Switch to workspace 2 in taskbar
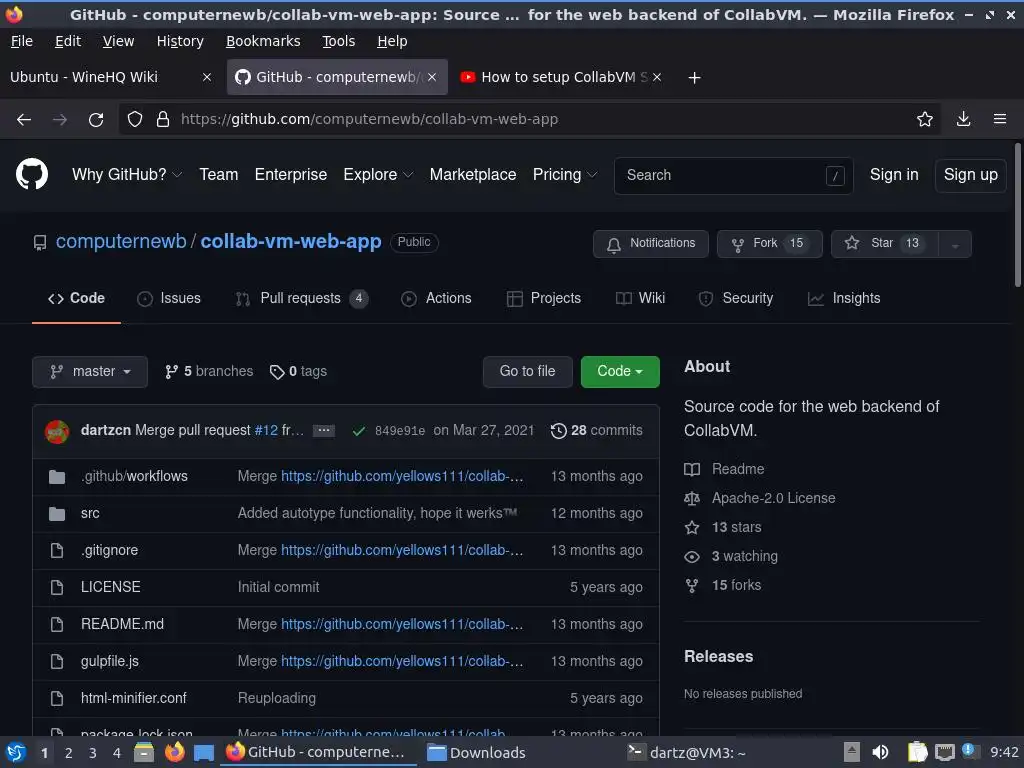 pos(69,753)
